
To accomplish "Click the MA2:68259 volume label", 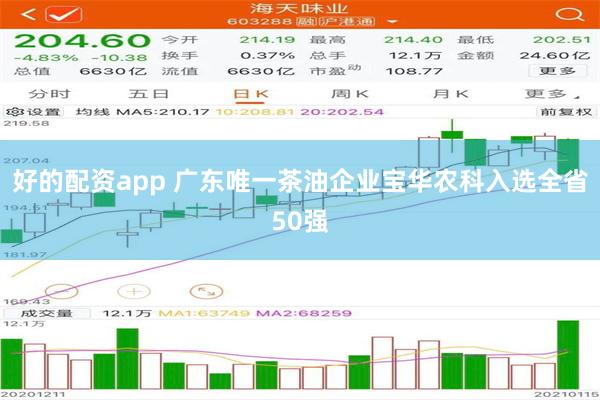I will coord(304,313).
